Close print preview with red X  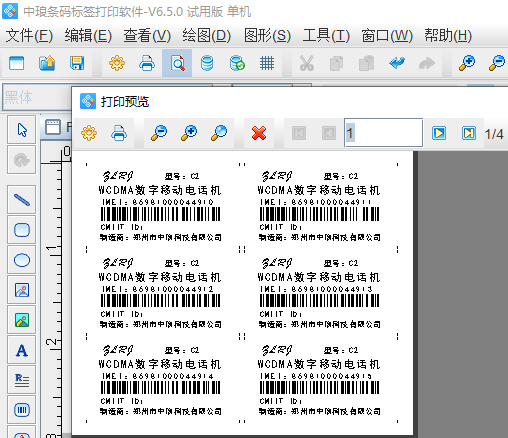[x=259, y=133]
